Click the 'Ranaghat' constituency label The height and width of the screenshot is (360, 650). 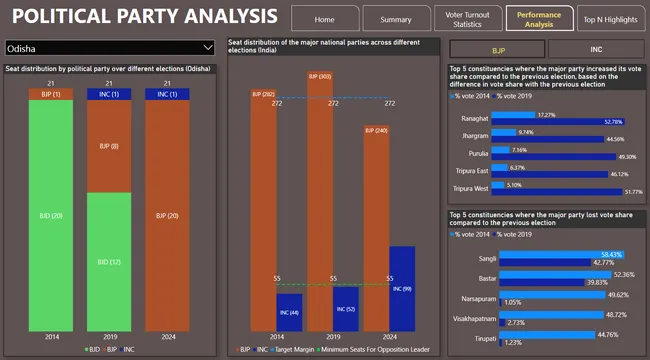pyautogui.click(x=475, y=119)
